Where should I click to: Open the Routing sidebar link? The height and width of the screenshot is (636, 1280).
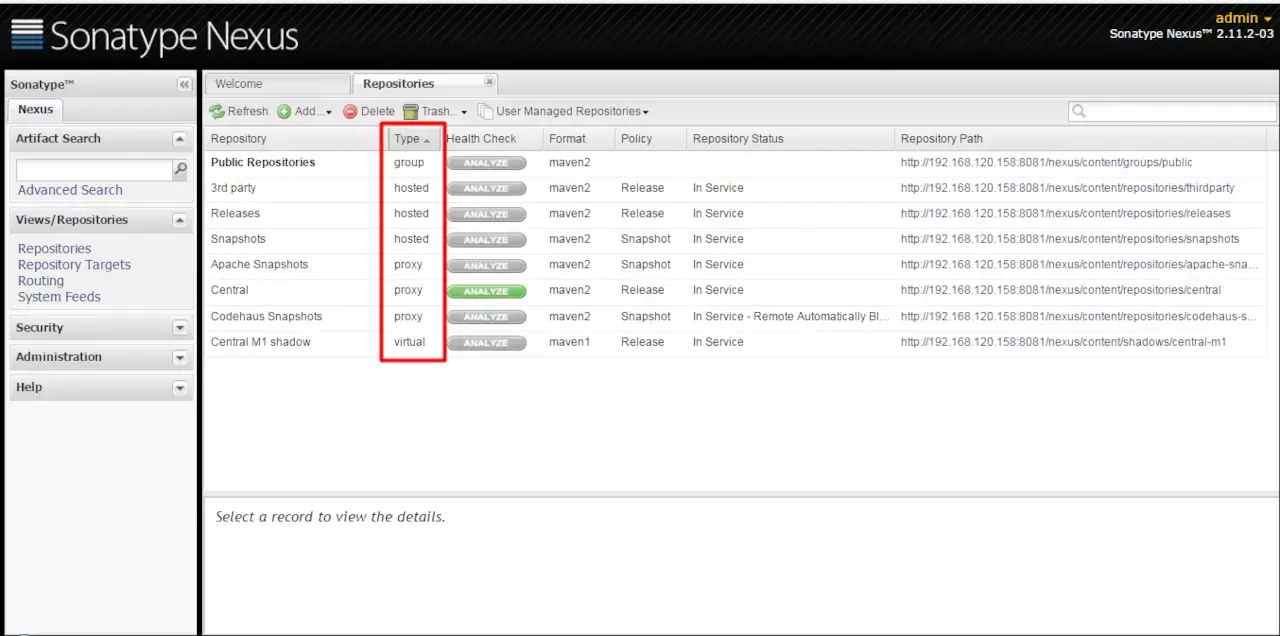click(40, 281)
